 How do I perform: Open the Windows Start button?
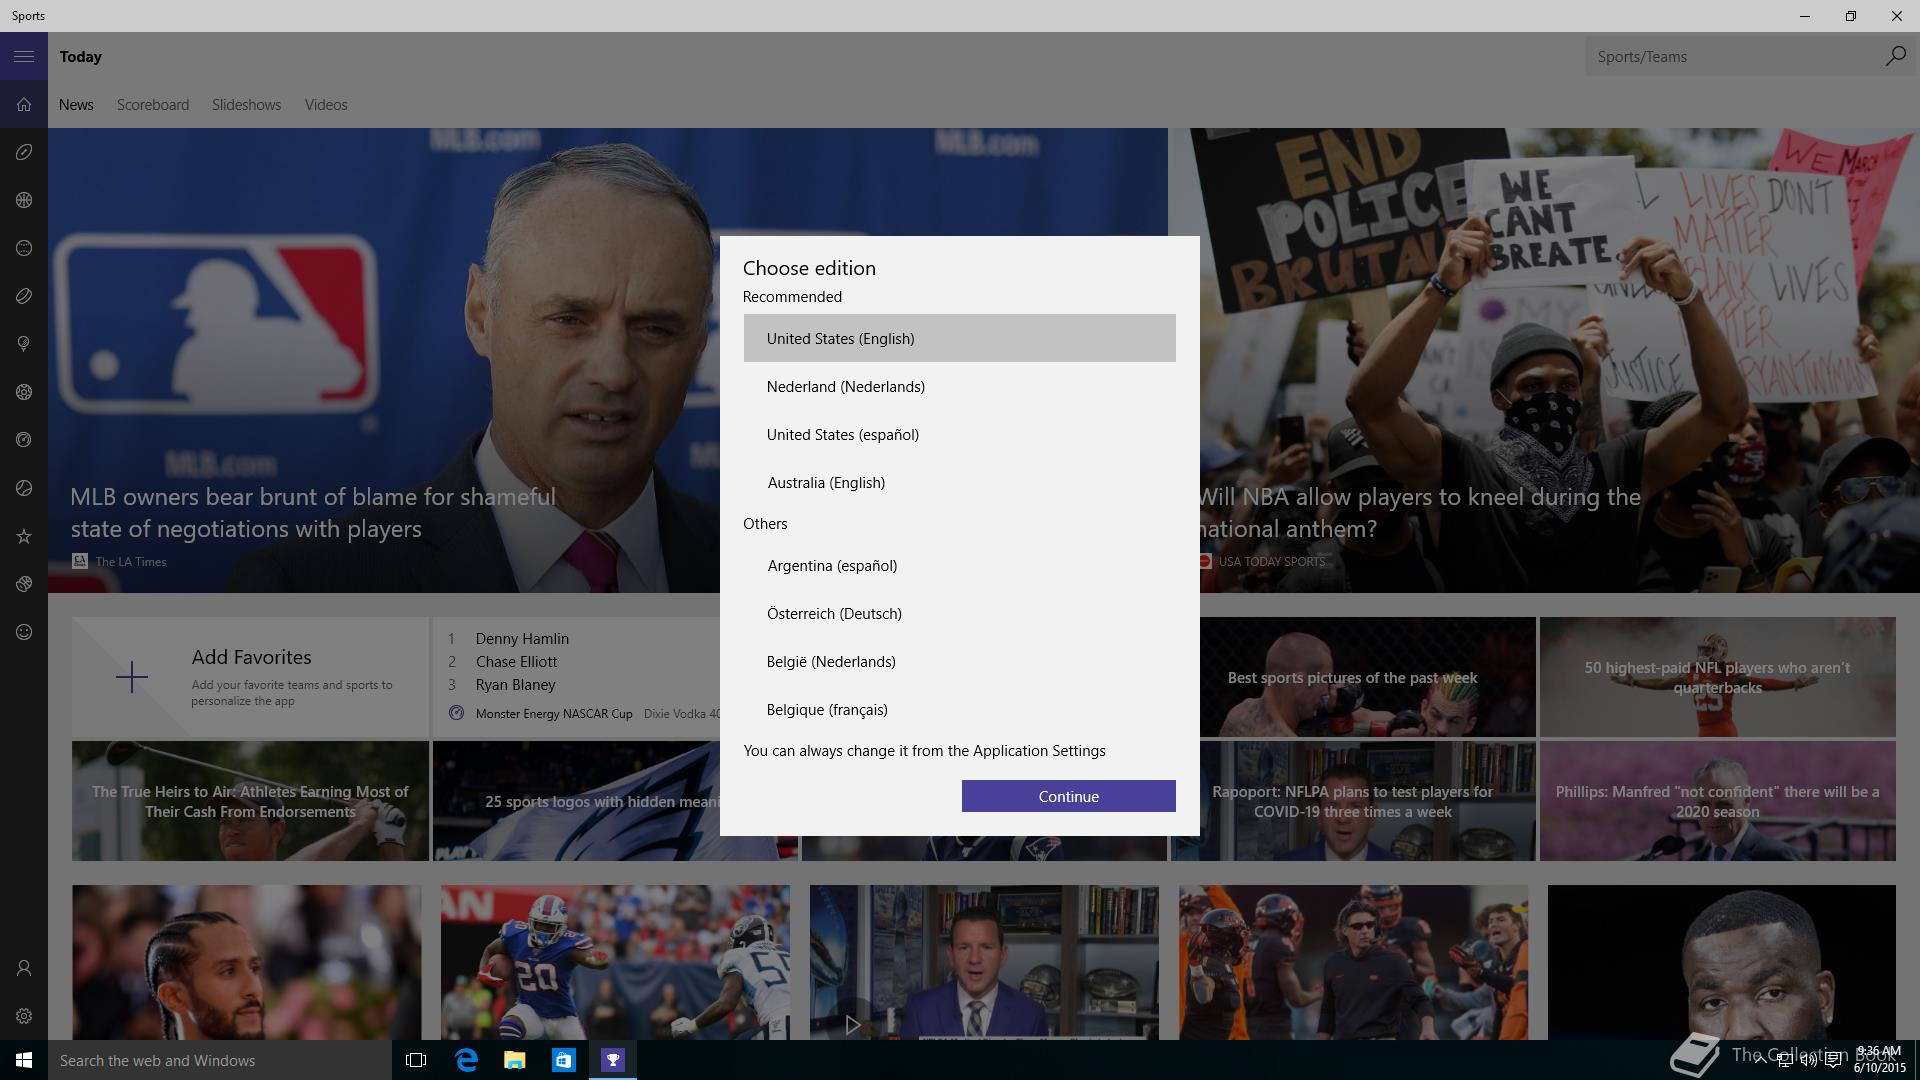[x=24, y=1060]
